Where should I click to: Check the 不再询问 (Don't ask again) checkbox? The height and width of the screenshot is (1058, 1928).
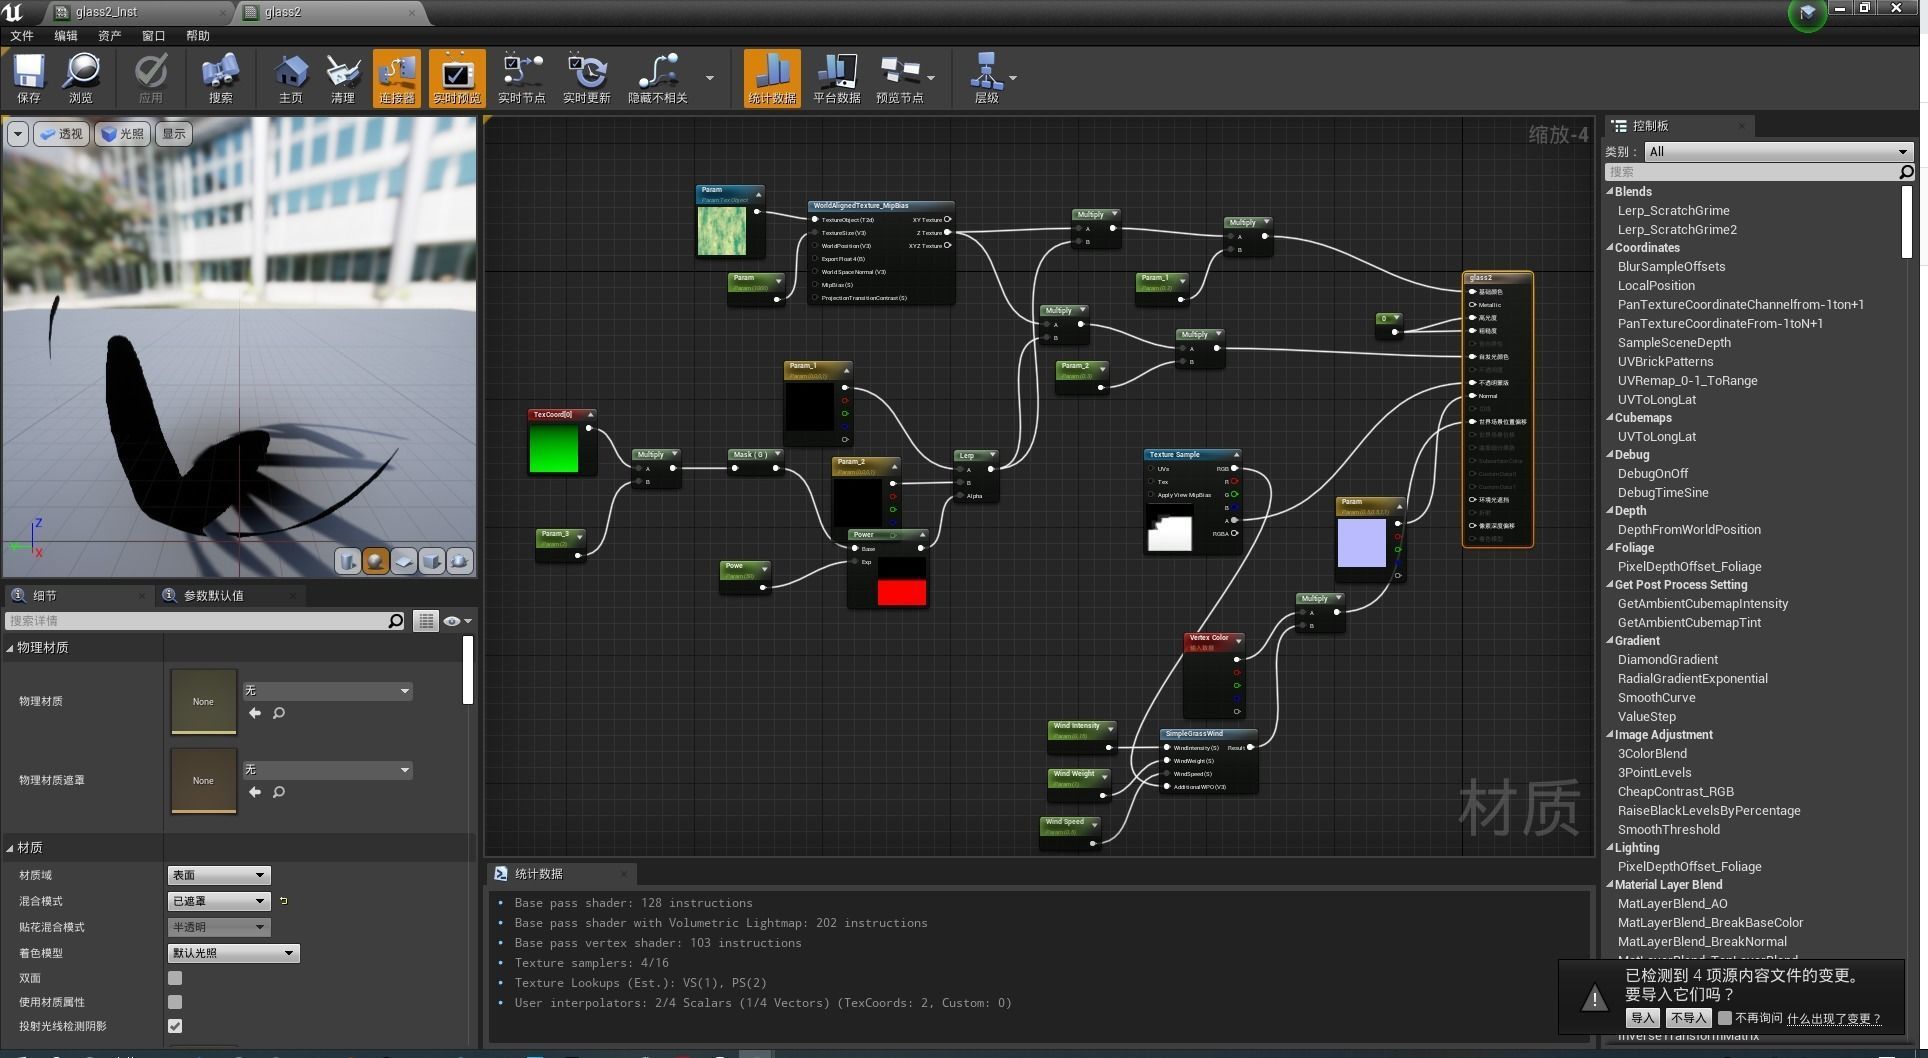pos(1724,1018)
